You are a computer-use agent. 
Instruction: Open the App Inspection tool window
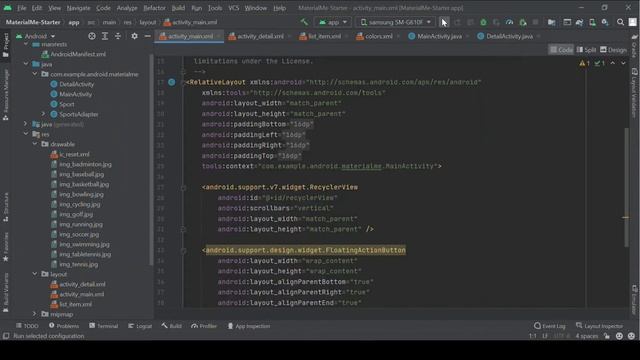(249, 326)
